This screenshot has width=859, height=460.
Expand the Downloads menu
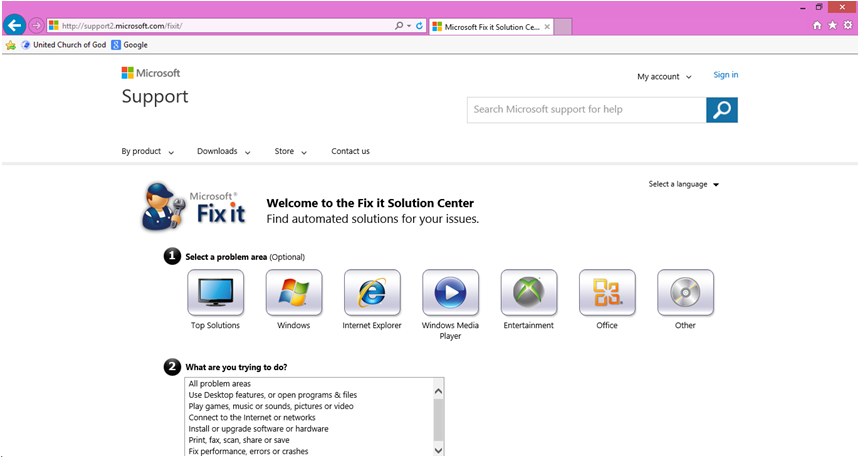(x=224, y=151)
